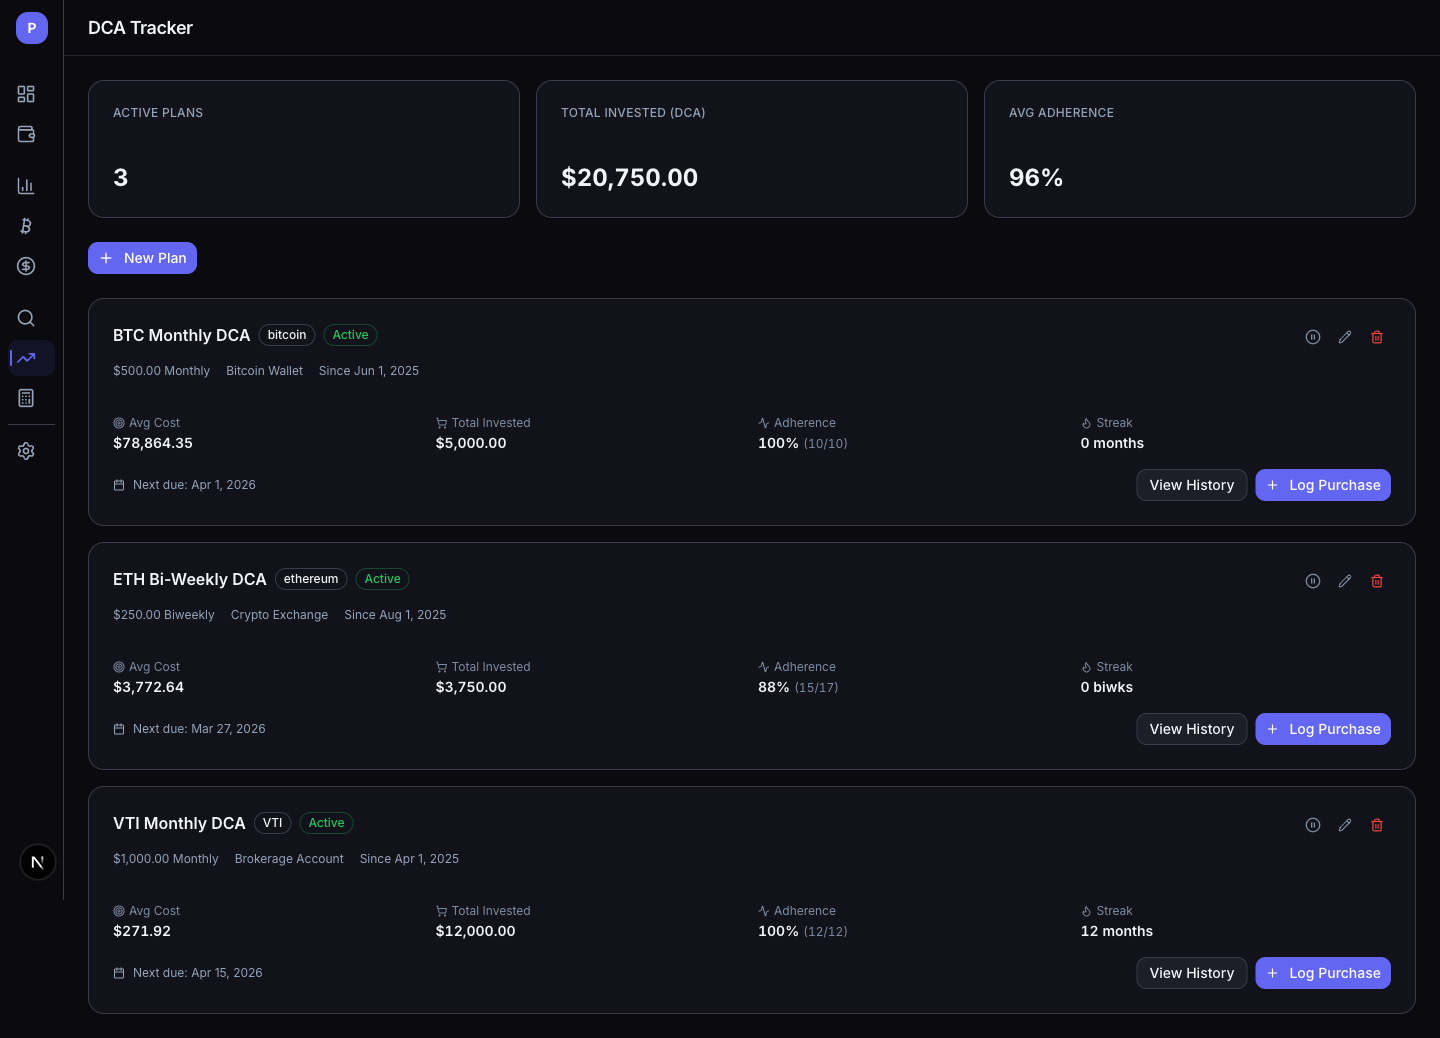Viewport: 1440px width, 1038px height.
Task: Open the calculator icon in sidebar
Action: tap(26, 398)
